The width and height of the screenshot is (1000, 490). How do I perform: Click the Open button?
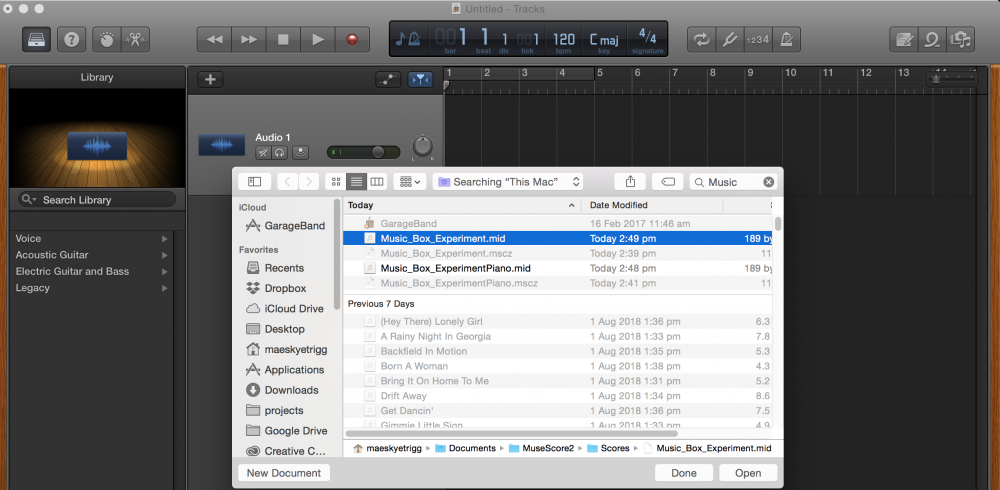click(748, 473)
